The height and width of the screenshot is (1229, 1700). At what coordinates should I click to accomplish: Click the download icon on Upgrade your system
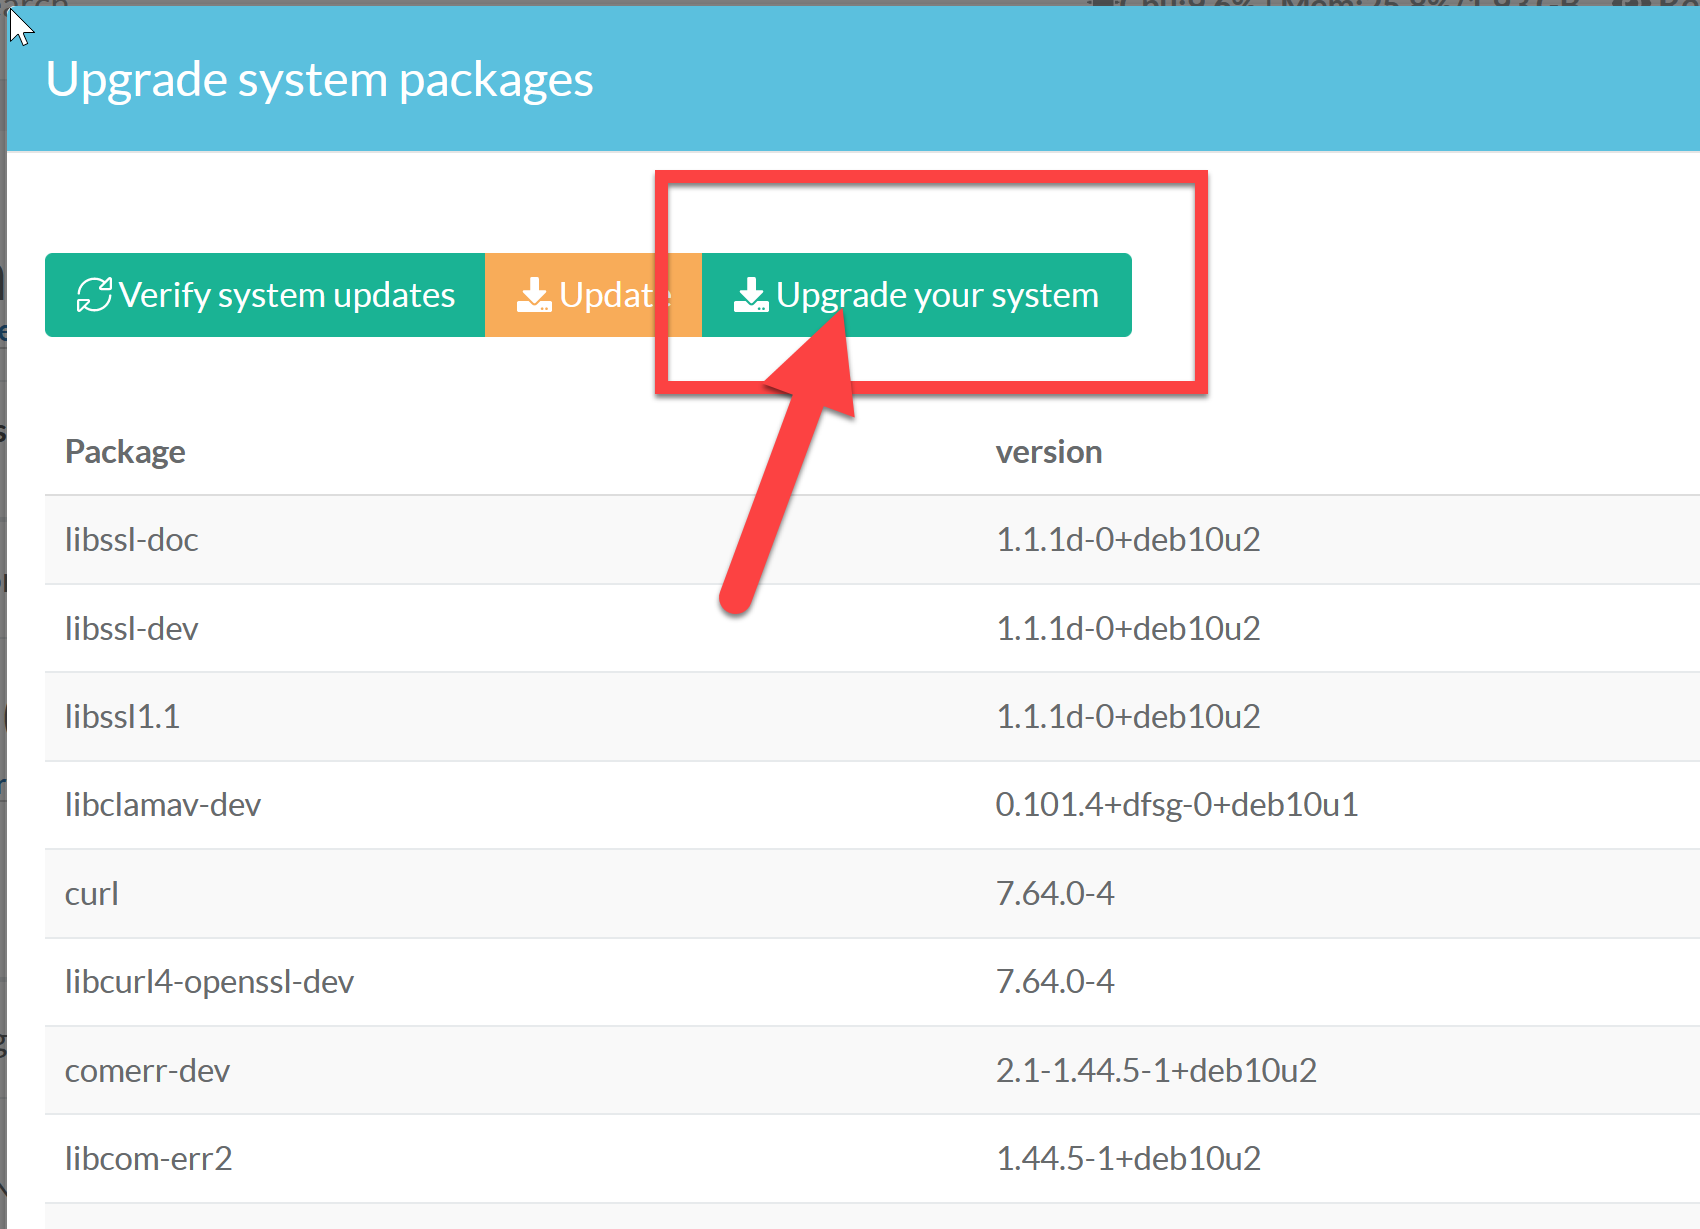(x=750, y=295)
